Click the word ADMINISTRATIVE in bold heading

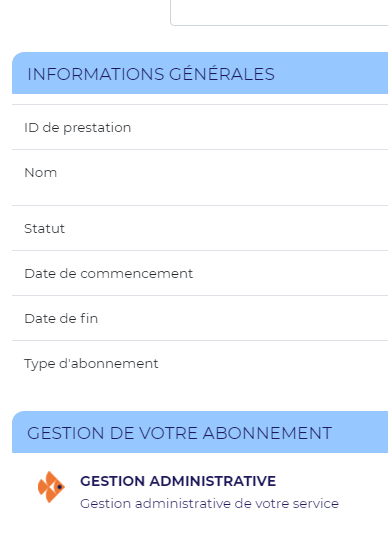pyautogui.click(x=213, y=481)
